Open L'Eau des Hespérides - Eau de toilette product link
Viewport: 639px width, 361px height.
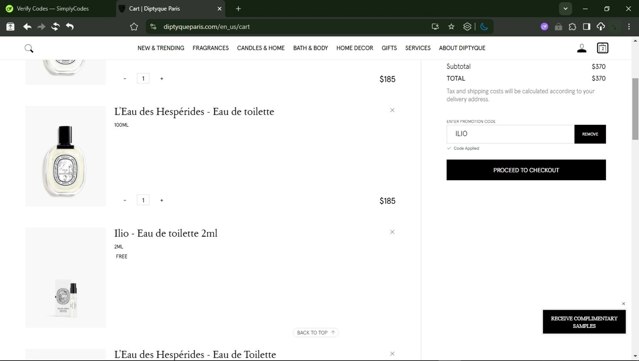pyautogui.click(x=194, y=112)
